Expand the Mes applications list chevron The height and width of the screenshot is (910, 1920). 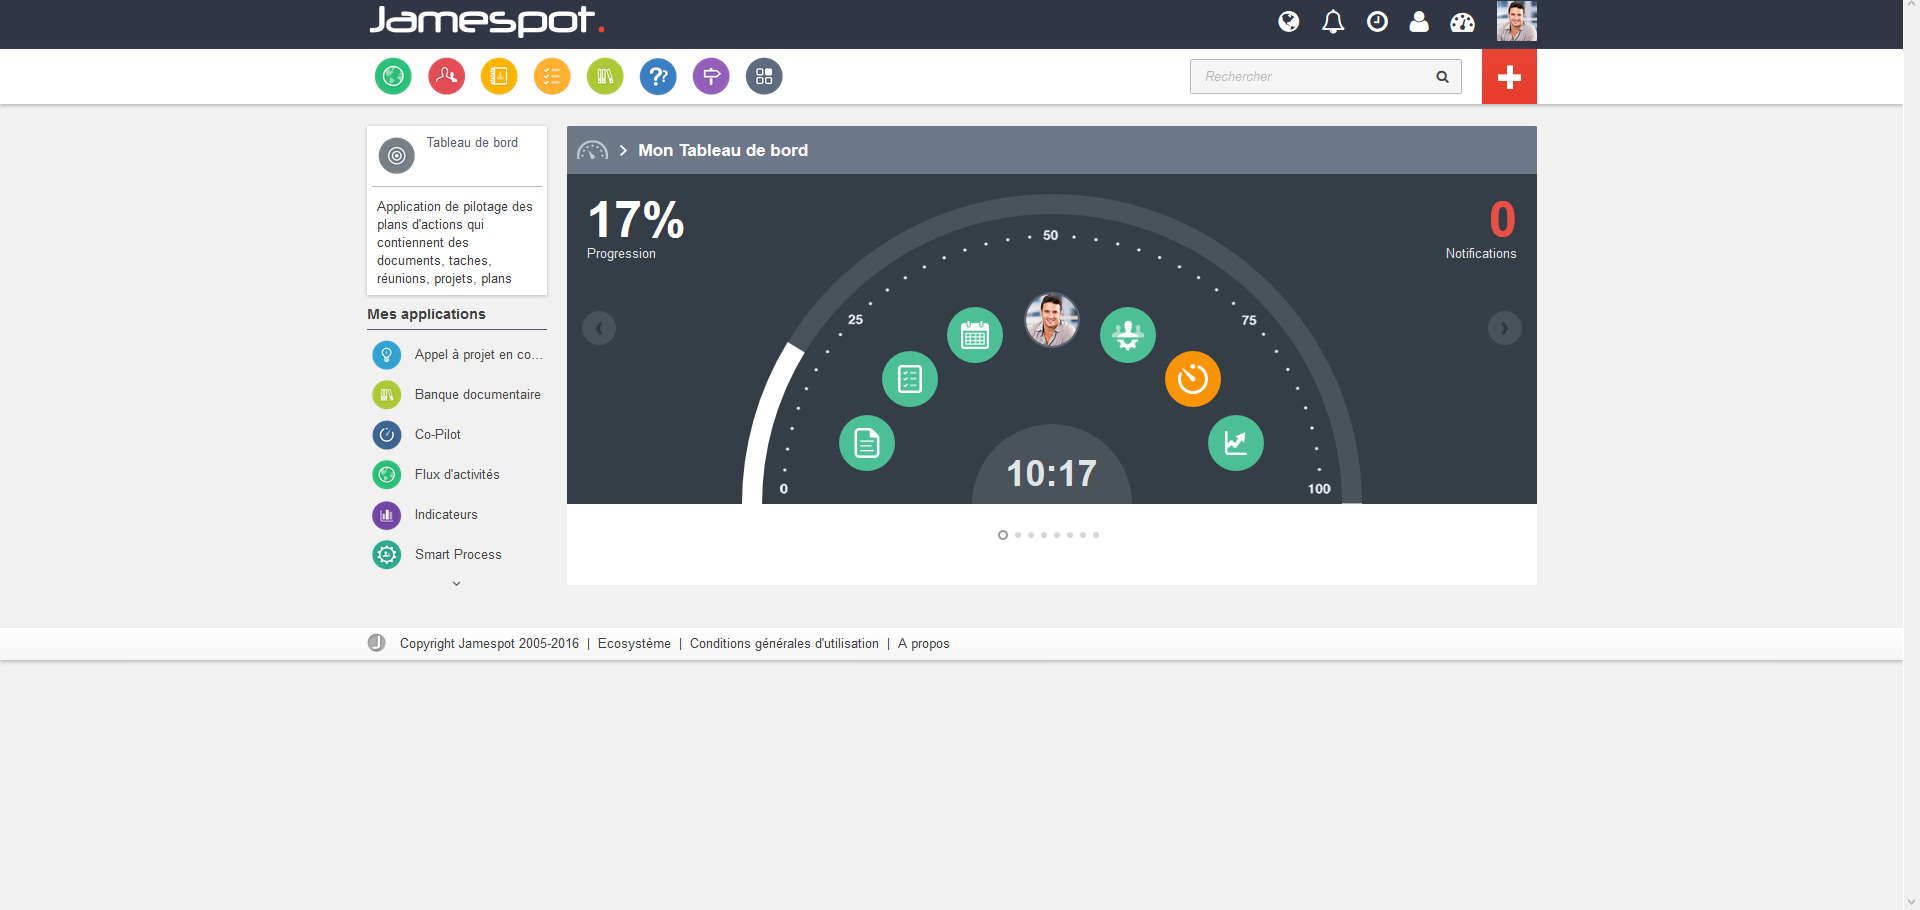point(457,584)
